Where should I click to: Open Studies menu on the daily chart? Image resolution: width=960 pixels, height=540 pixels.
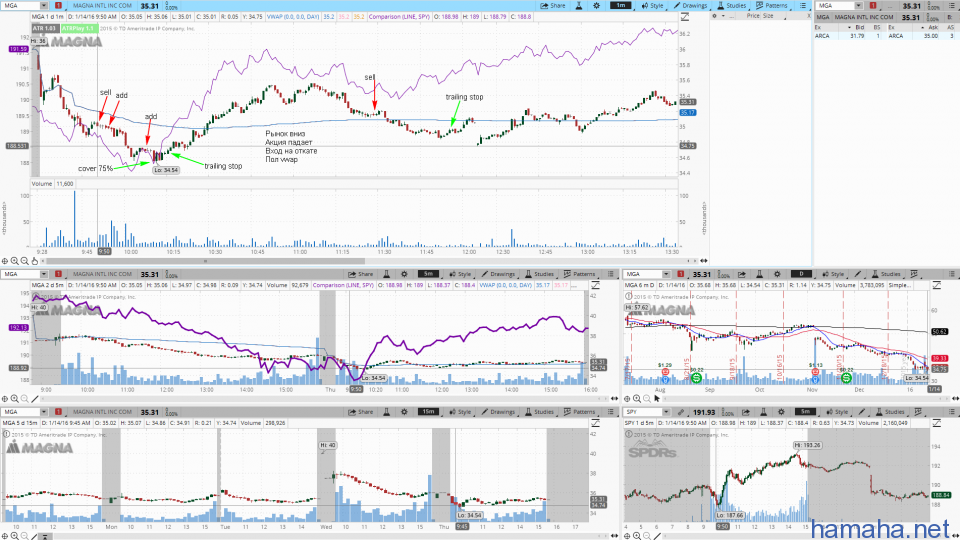[x=887, y=274]
